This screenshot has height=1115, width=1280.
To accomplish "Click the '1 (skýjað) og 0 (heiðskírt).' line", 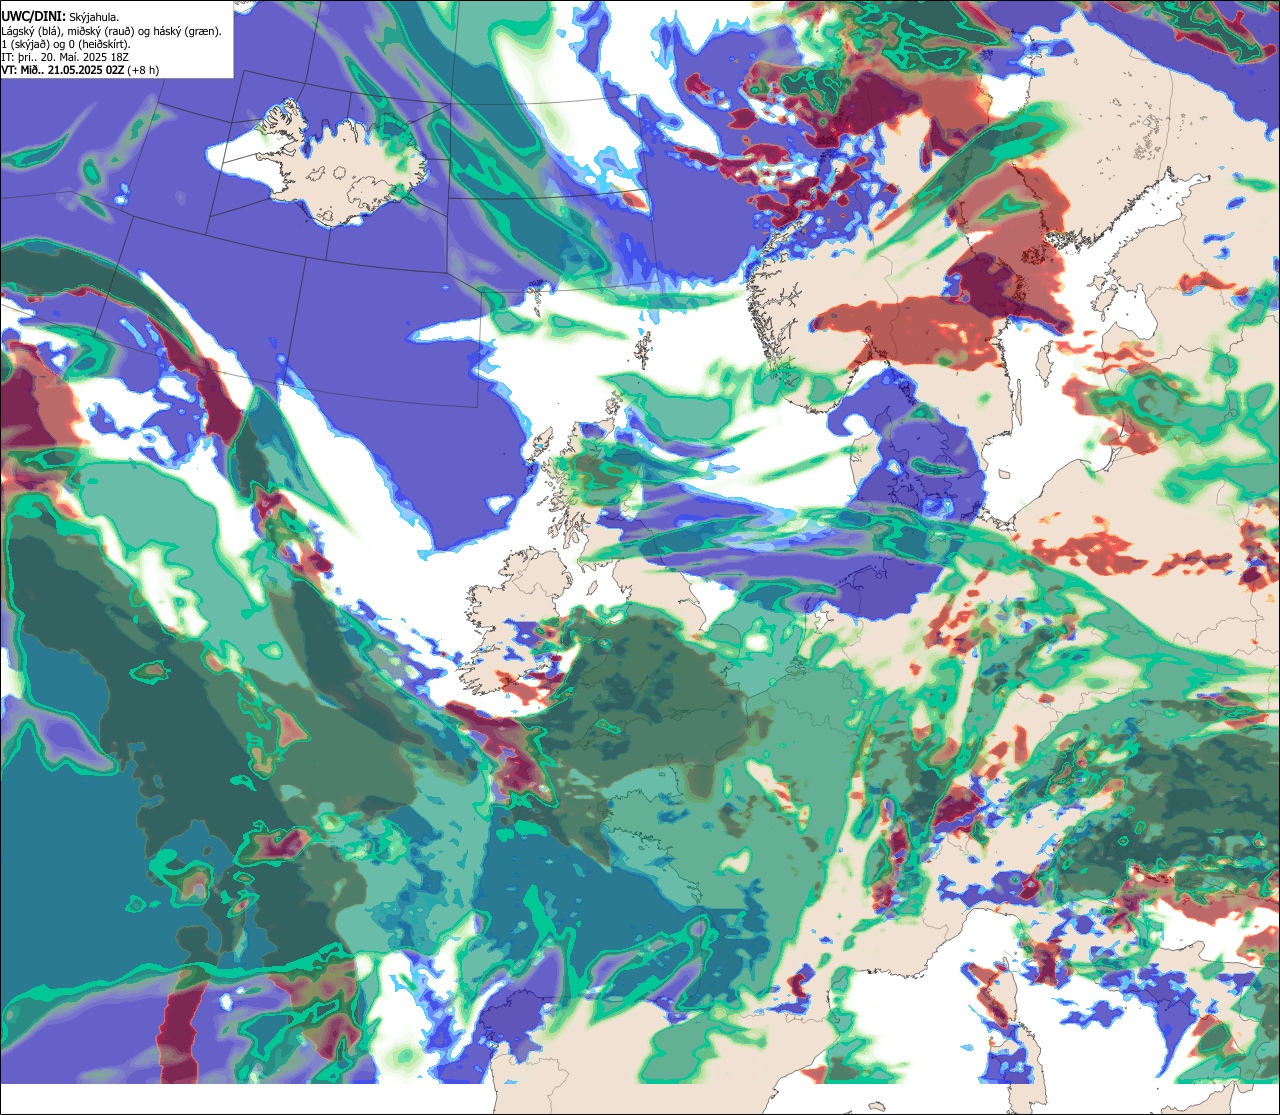I will pyautogui.click(x=65, y=43).
